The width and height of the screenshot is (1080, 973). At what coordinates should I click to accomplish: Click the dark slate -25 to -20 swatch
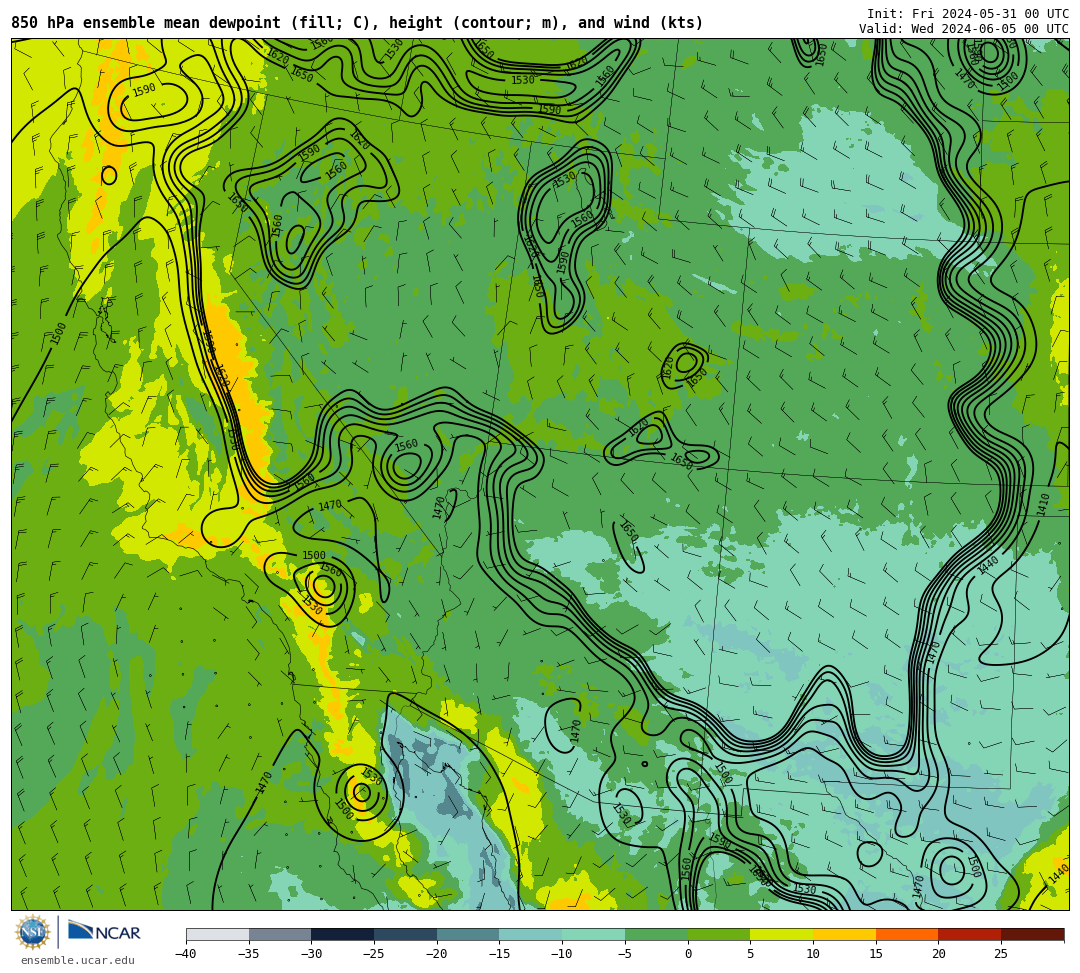(x=405, y=934)
